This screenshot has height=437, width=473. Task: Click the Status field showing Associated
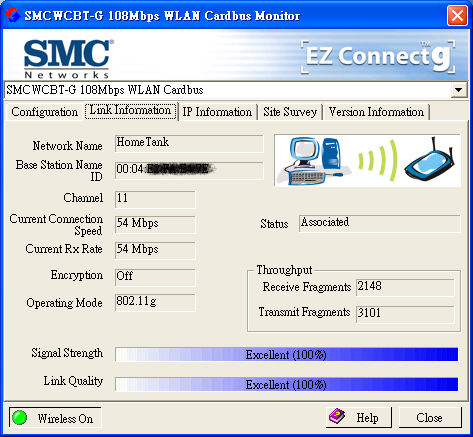point(380,223)
